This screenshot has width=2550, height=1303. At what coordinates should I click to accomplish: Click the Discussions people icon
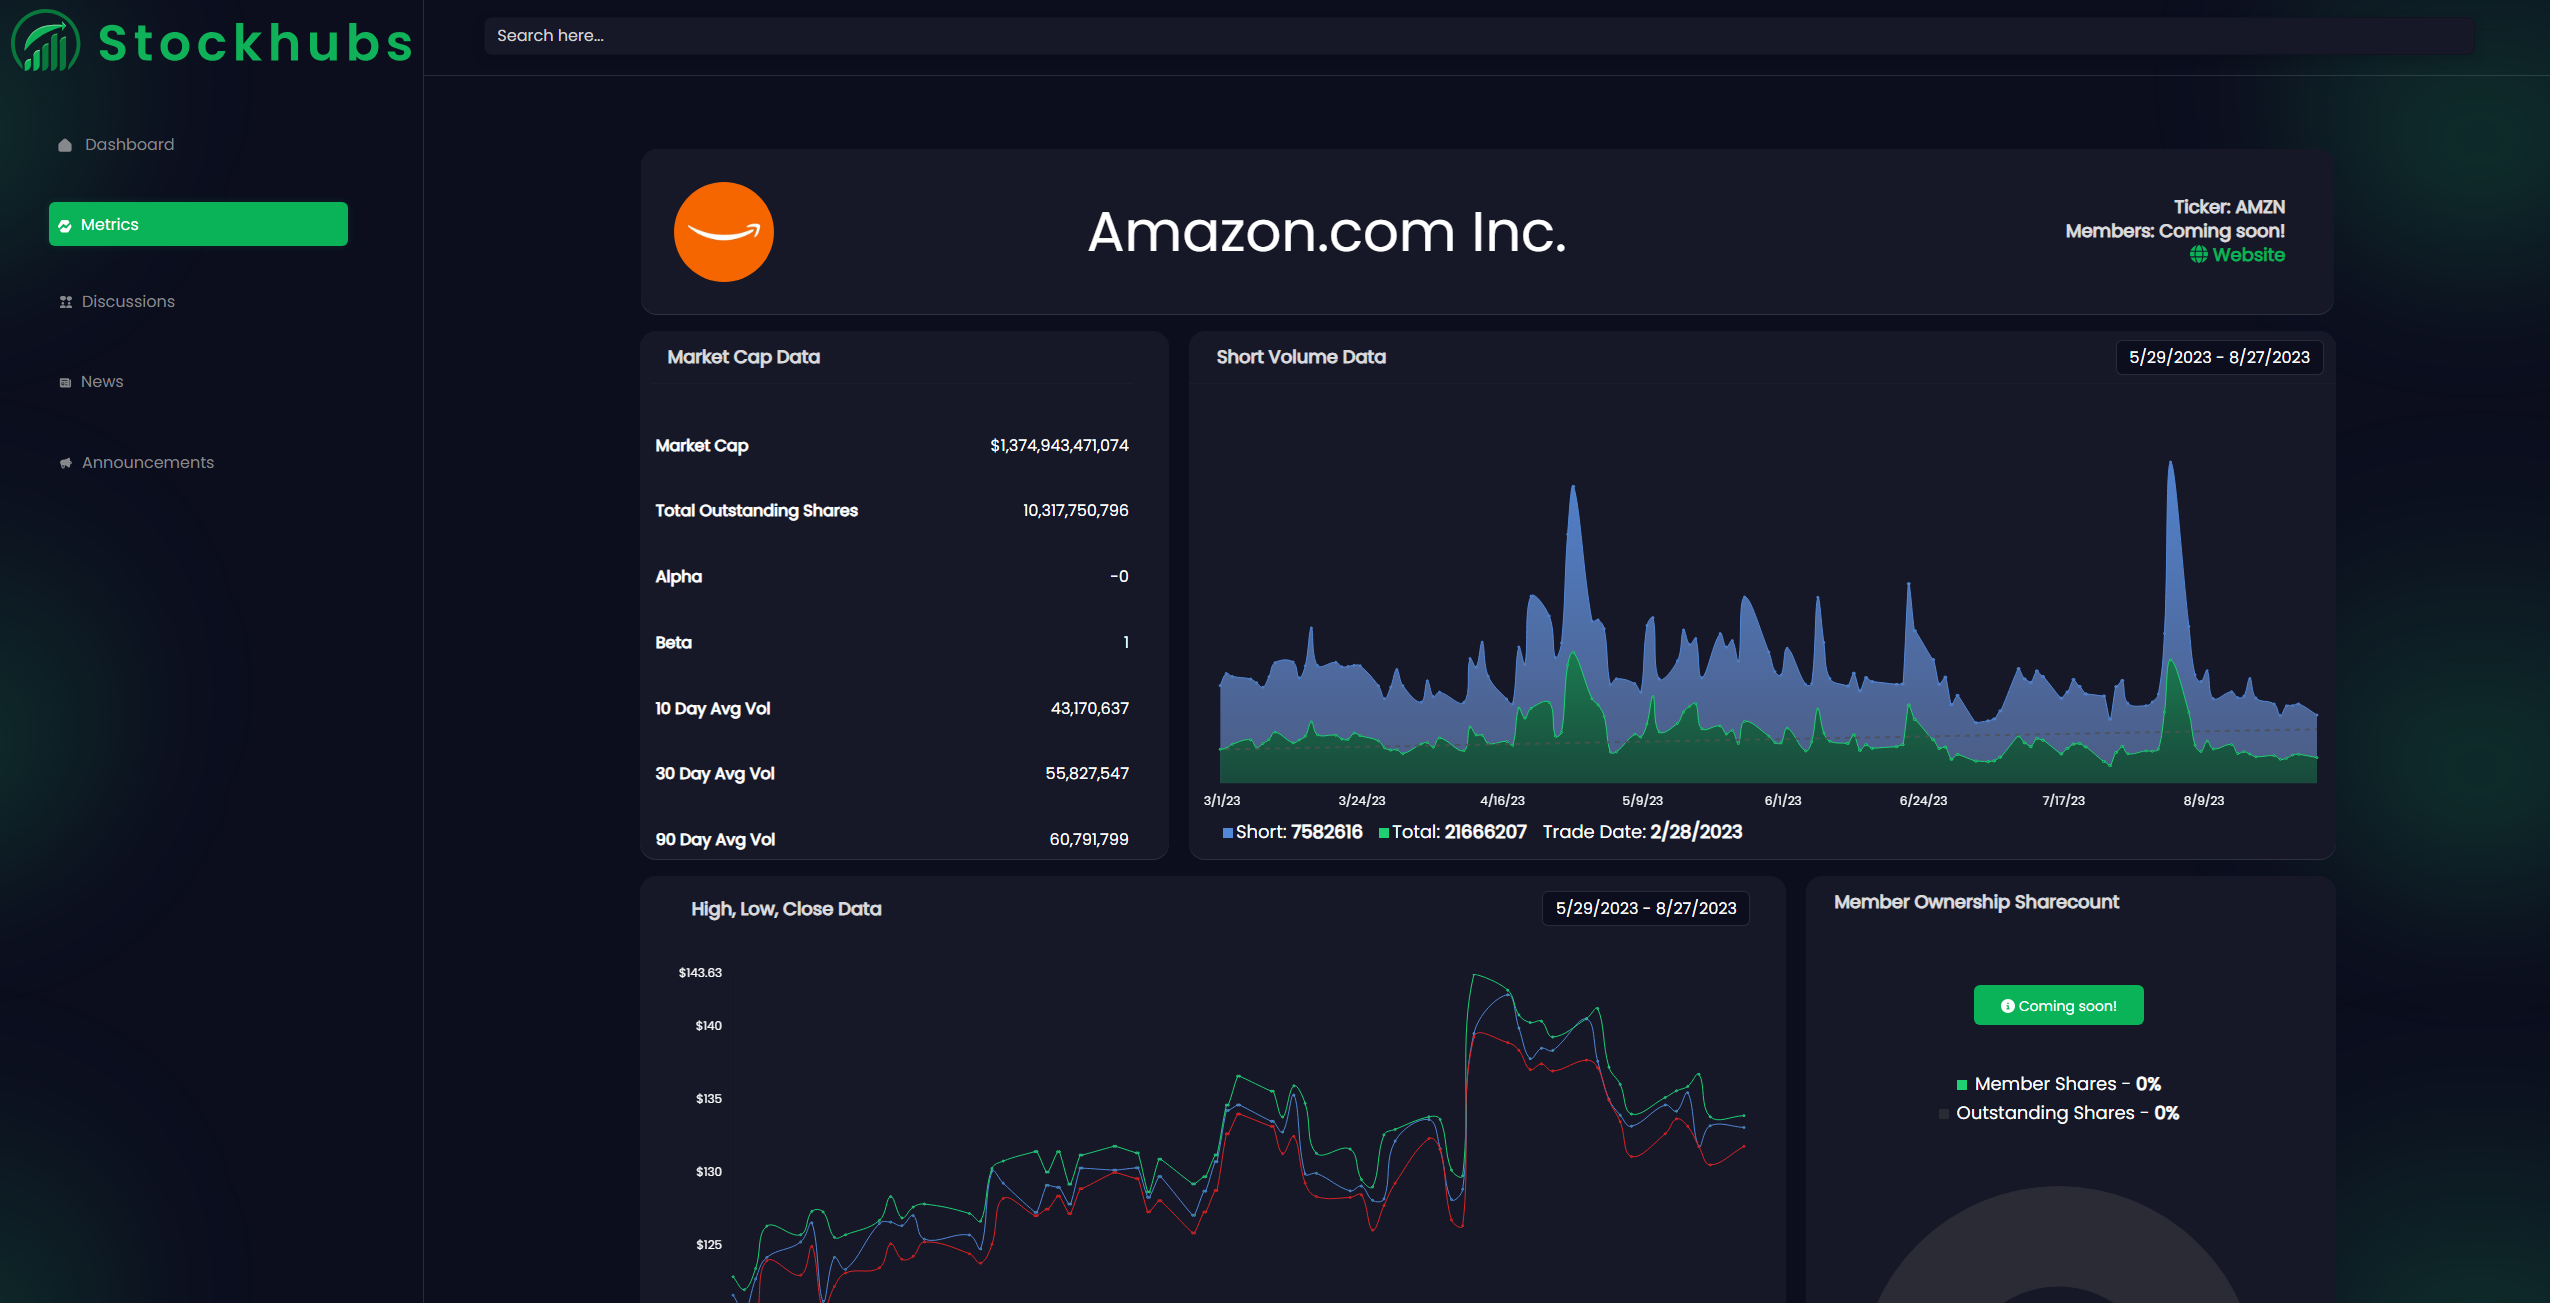66,302
